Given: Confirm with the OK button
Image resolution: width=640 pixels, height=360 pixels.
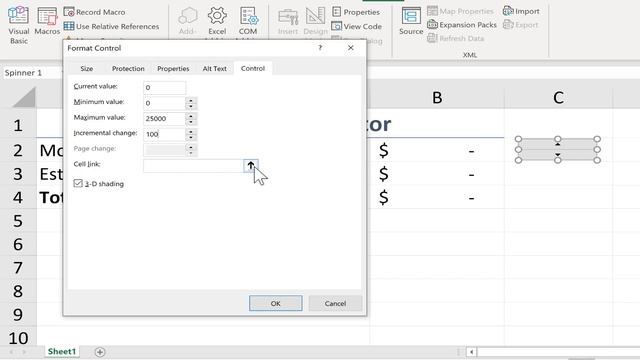Looking at the screenshot, I should coord(276,303).
